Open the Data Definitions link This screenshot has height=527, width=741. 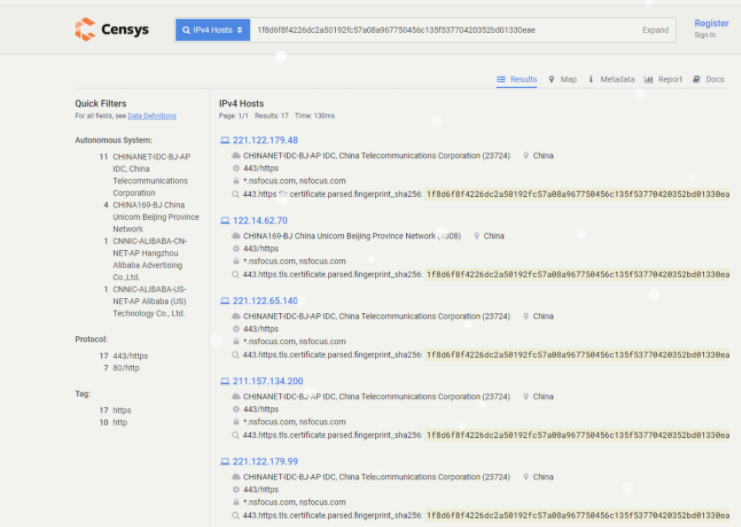[x=152, y=116]
